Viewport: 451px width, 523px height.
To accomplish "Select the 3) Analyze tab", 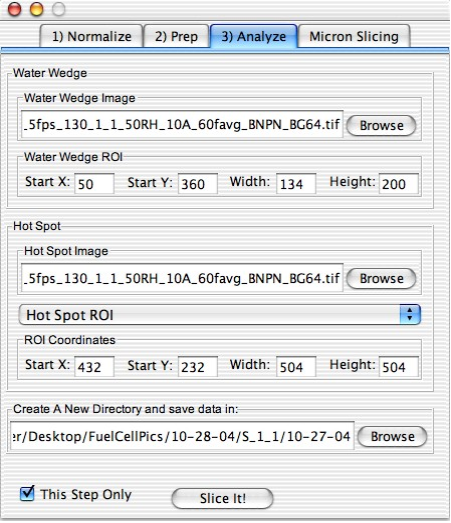I will click(254, 36).
